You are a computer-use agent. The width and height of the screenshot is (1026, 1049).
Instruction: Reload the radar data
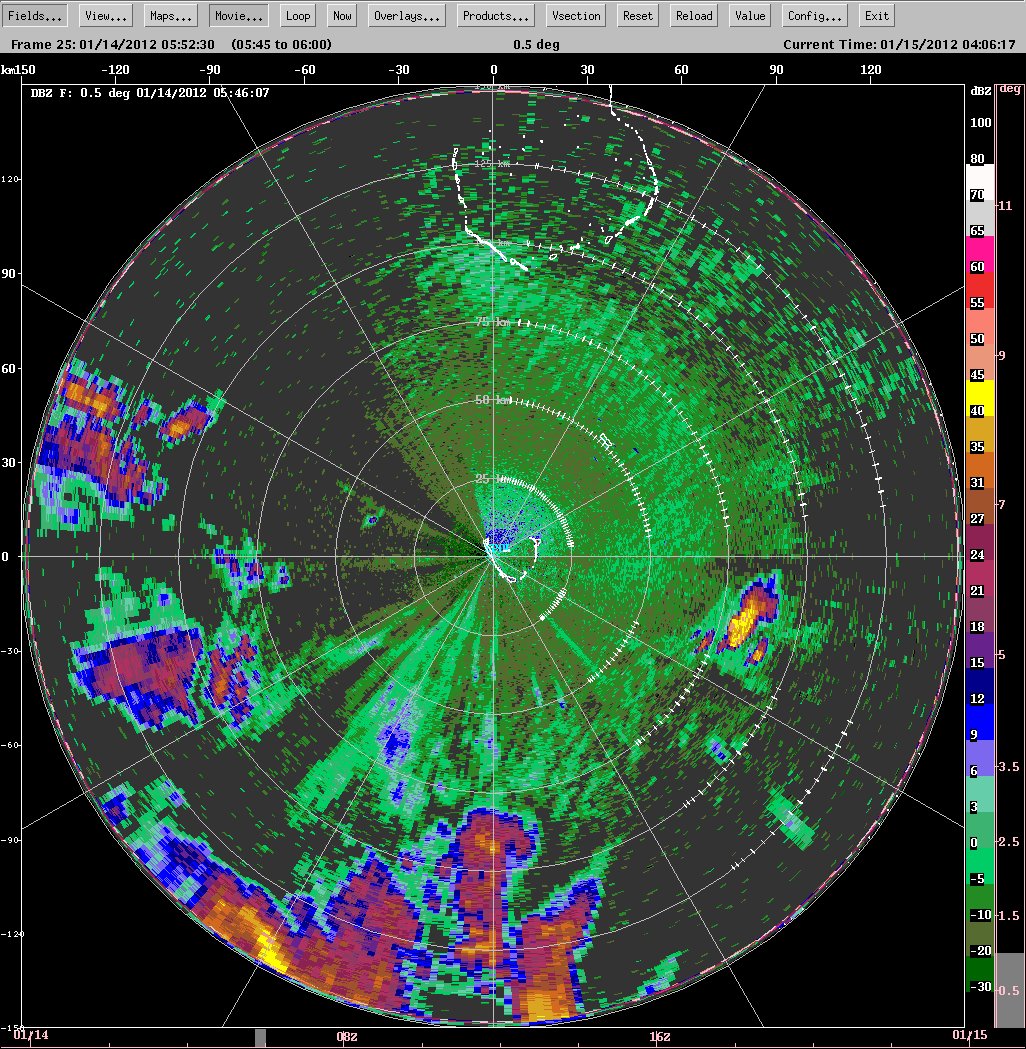coord(694,16)
